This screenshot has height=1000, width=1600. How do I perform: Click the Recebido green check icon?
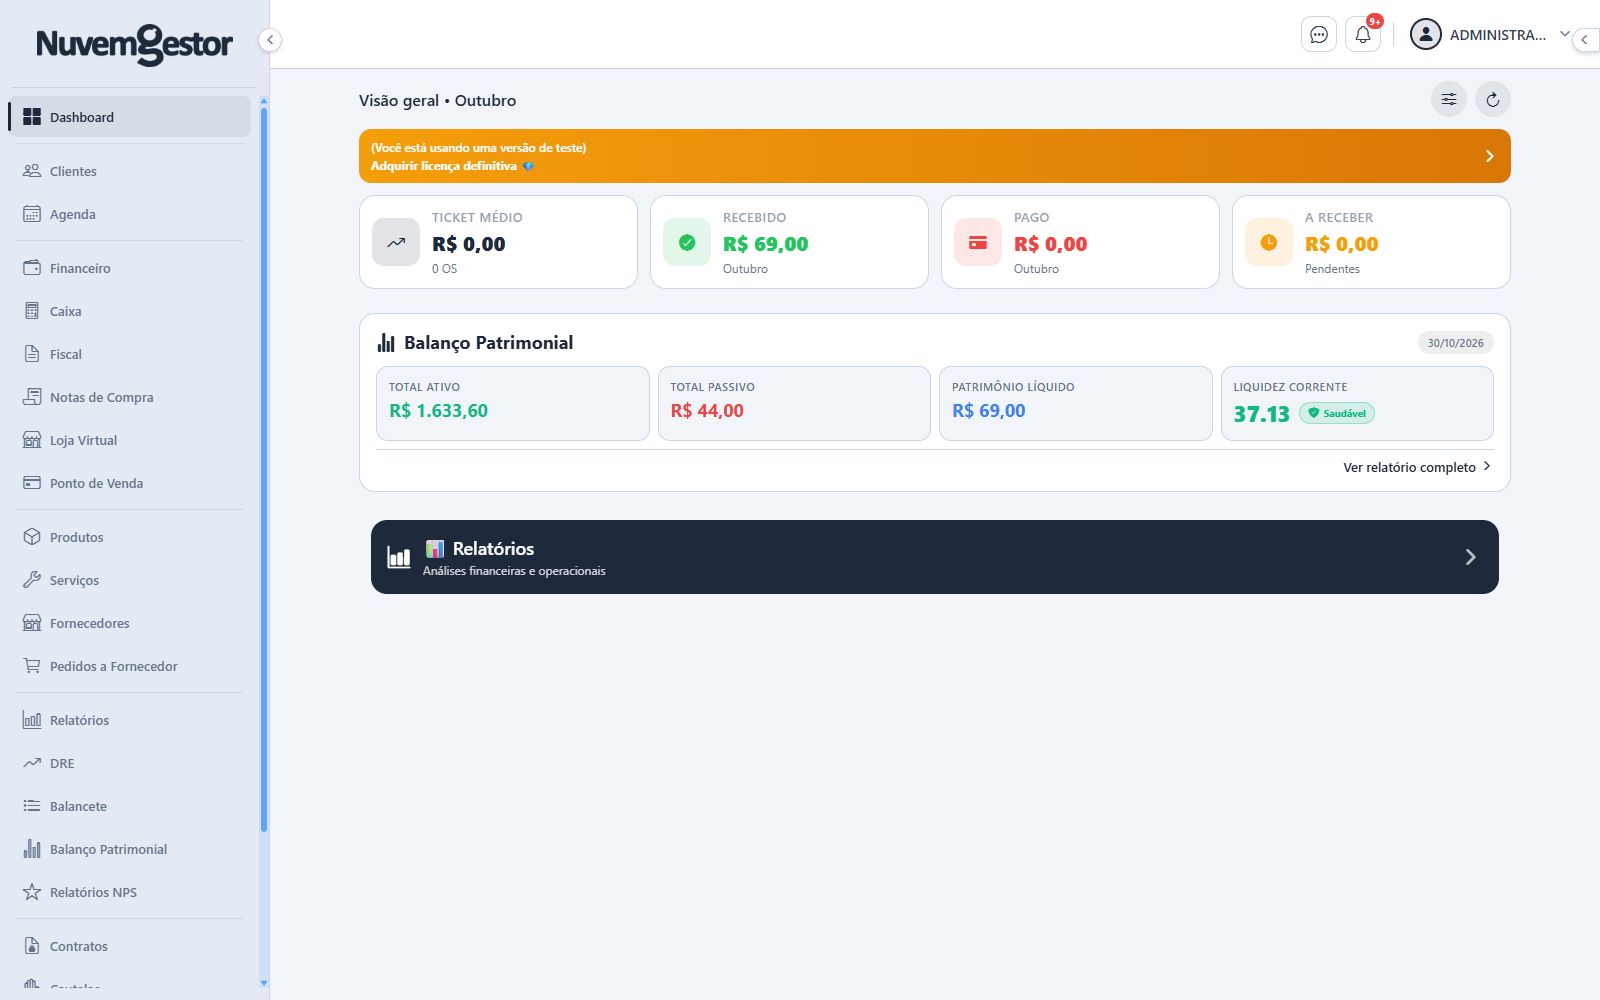point(687,242)
